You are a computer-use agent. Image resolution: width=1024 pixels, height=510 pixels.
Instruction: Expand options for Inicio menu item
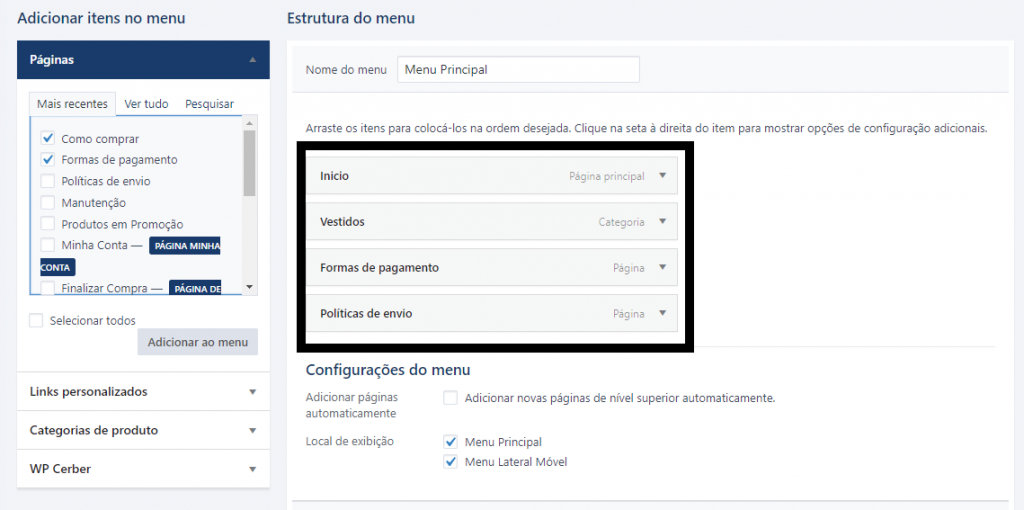pyautogui.click(x=662, y=176)
